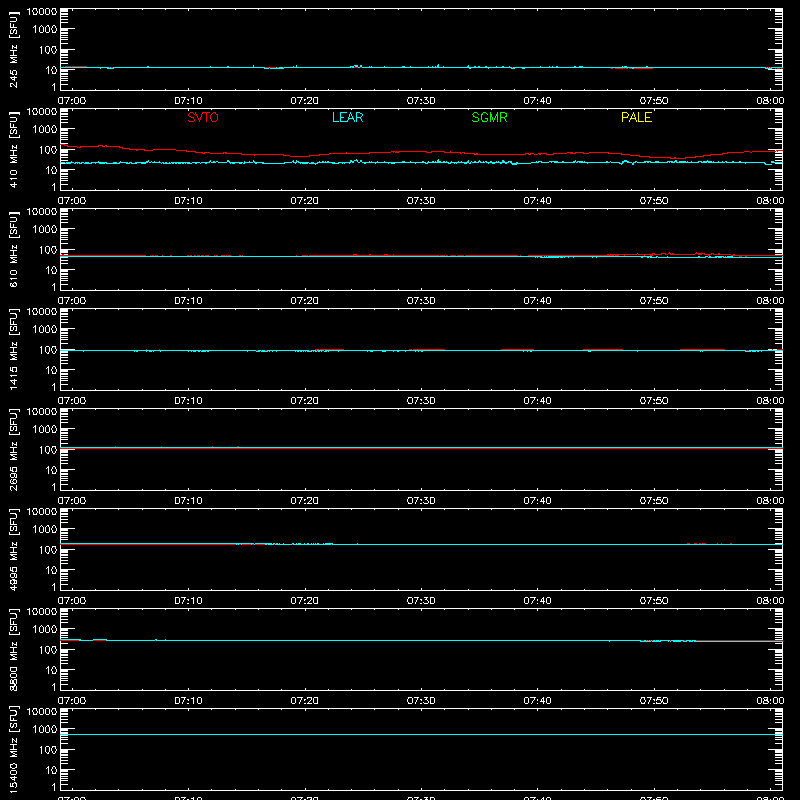Screen dimensions: 800x800
Task: Select the 245 MHz [SFU] axis title
Action: click(13, 49)
